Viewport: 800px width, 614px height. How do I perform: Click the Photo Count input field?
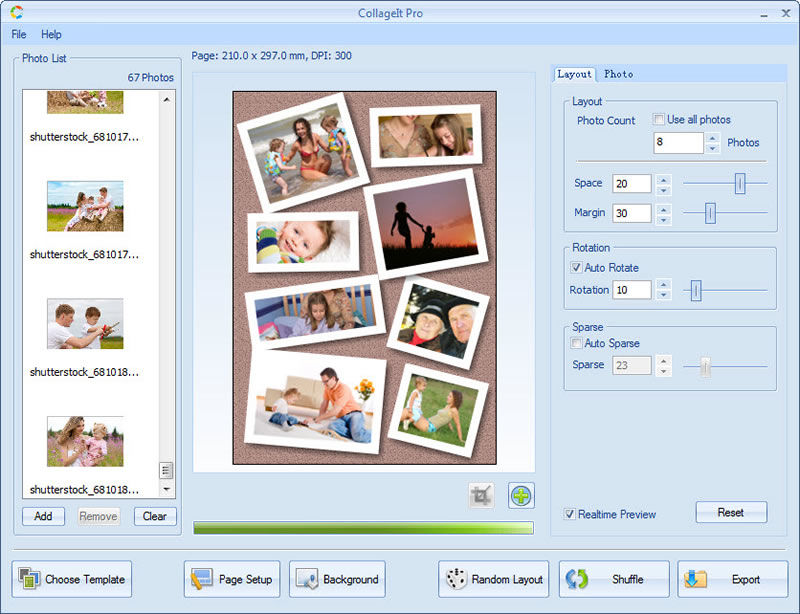click(x=678, y=142)
